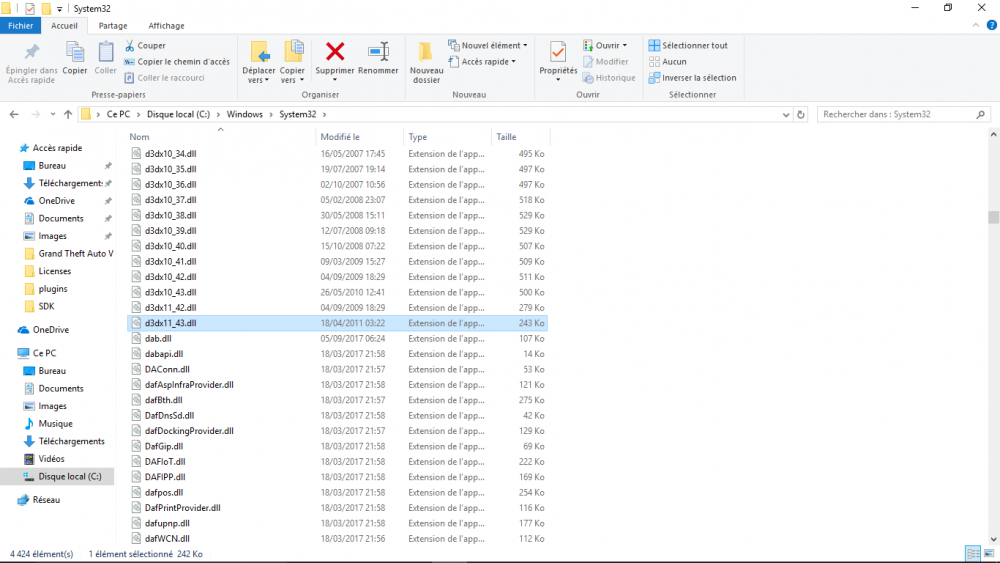Create a folder with Nouveau dossier
The height and width of the screenshot is (563, 1000).
tap(426, 62)
